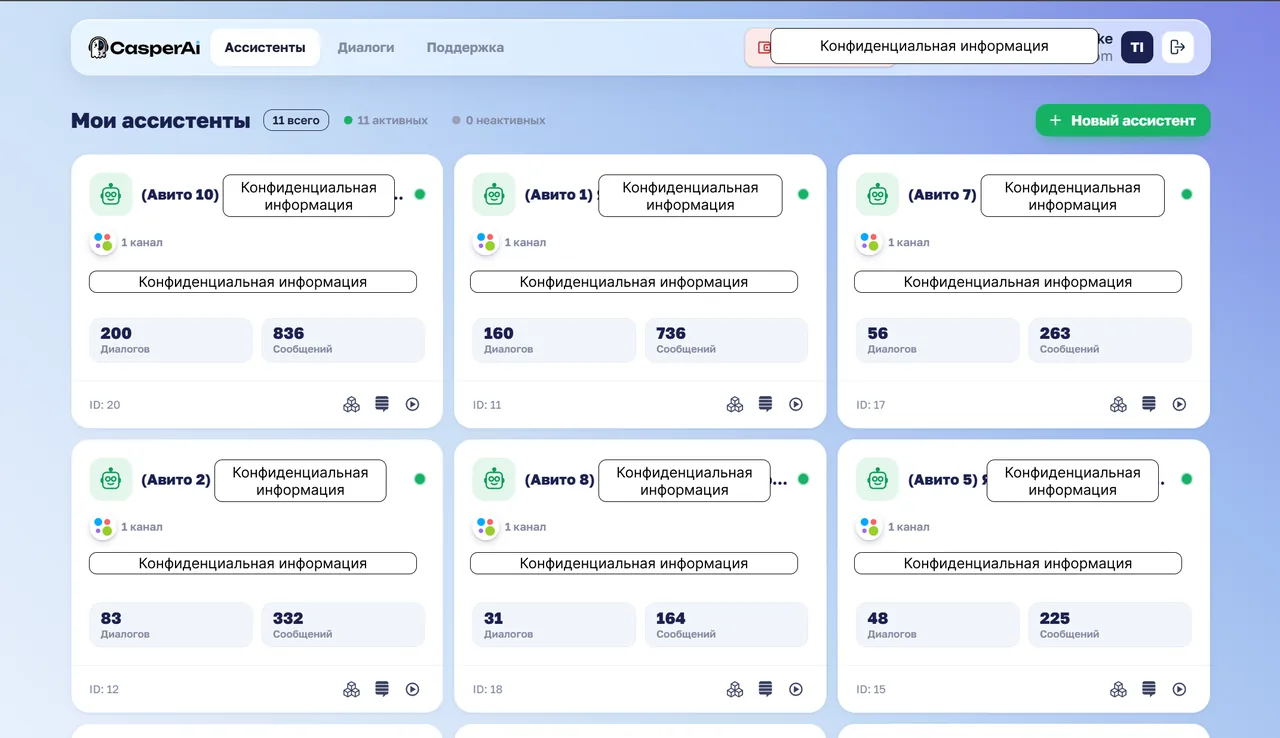
Task: Open the cubes icon on assistant ID 11
Action: (735, 404)
